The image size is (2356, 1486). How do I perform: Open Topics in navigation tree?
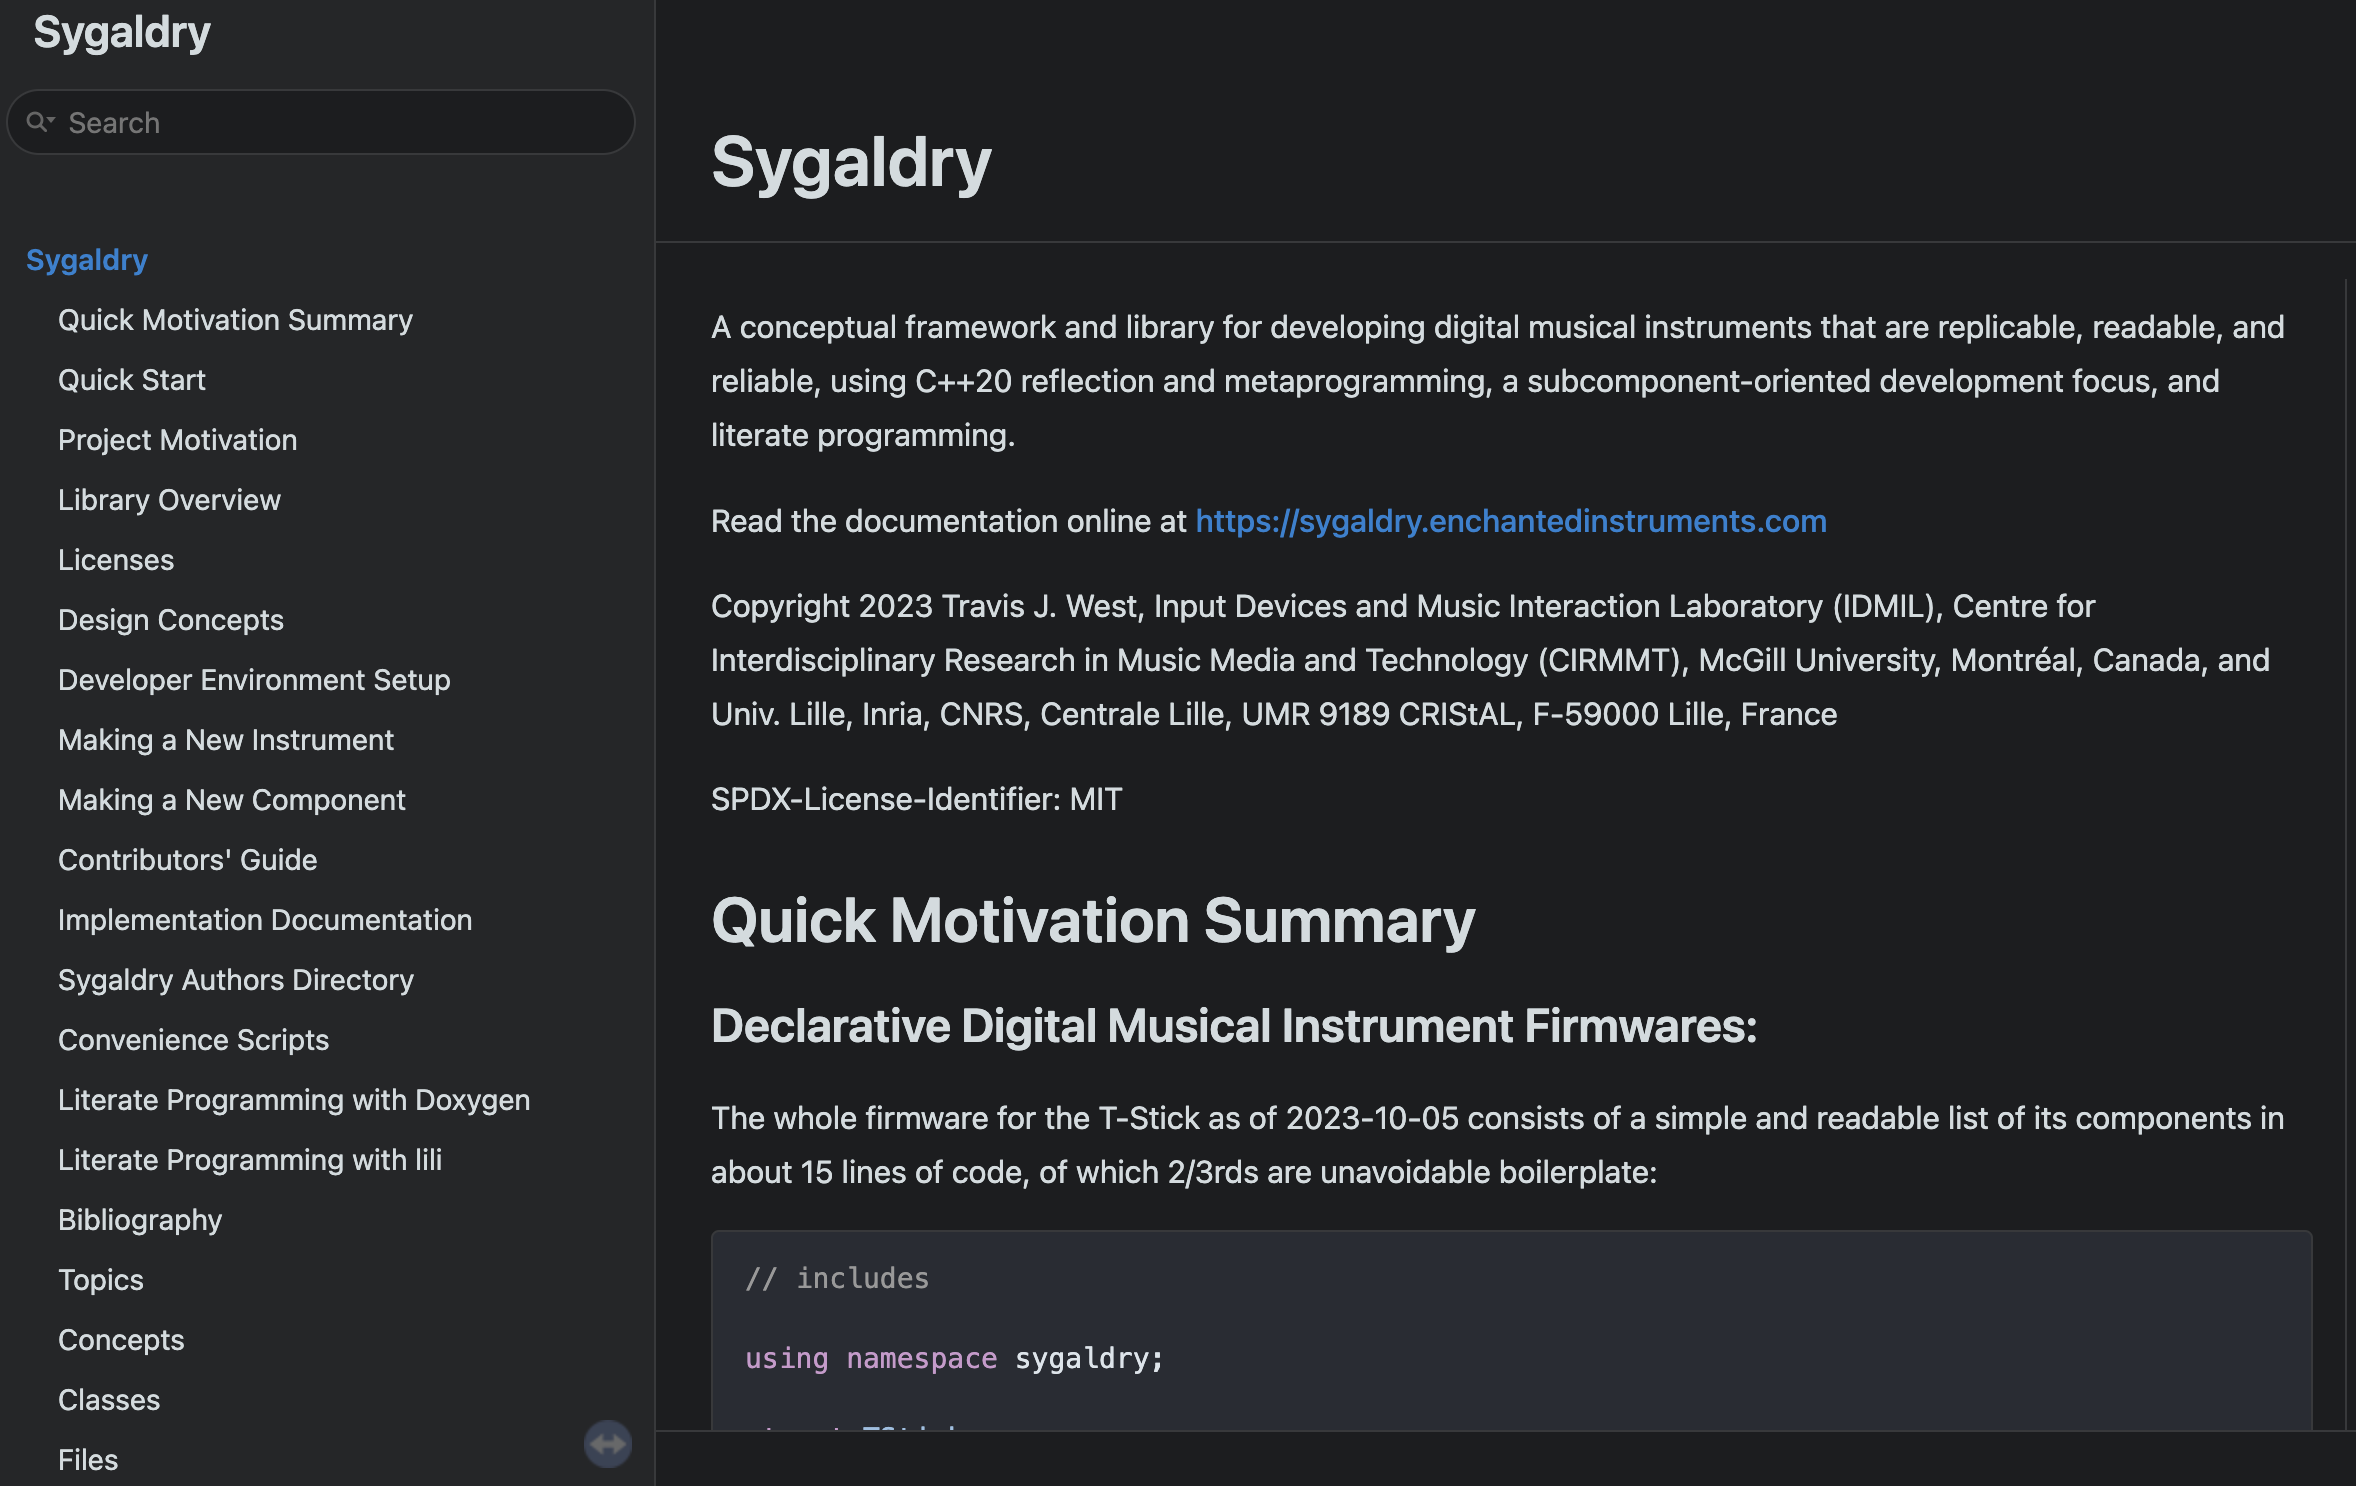click(x=101, y=1280)
